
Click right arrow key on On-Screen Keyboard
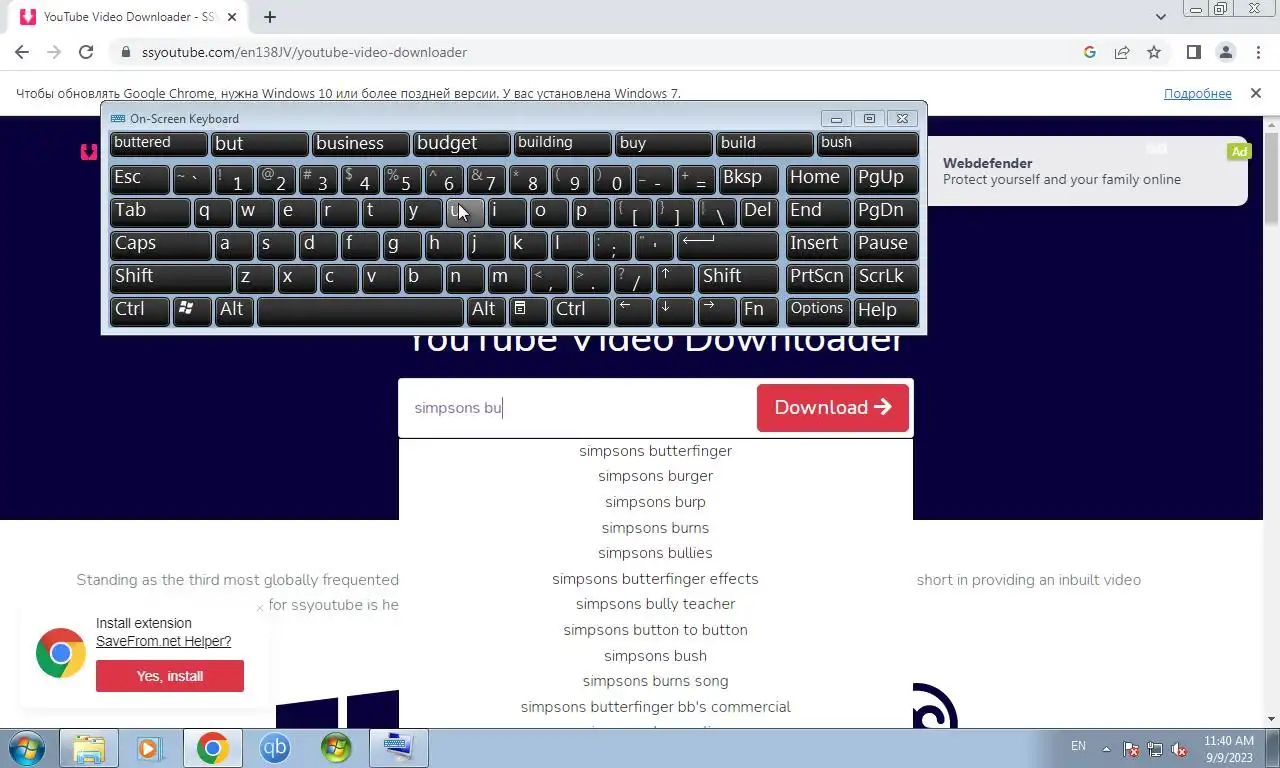pos(717,310)
